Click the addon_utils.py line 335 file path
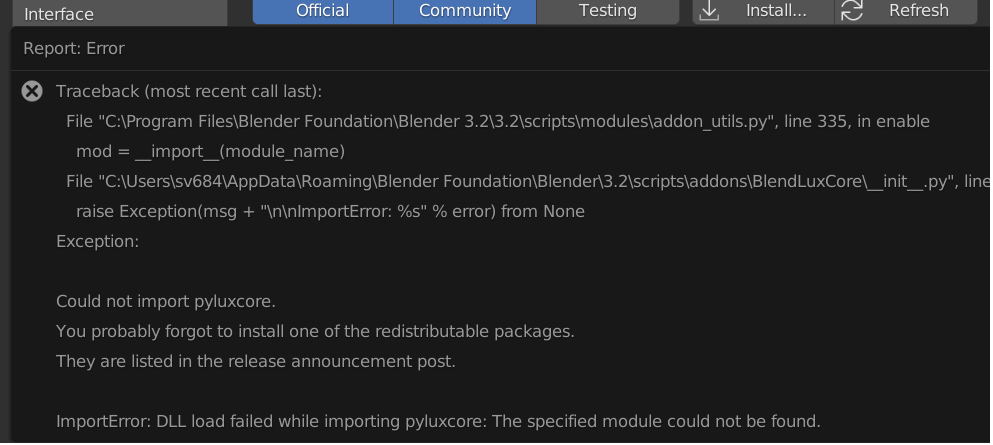993x445 pixels. [498, 122]
